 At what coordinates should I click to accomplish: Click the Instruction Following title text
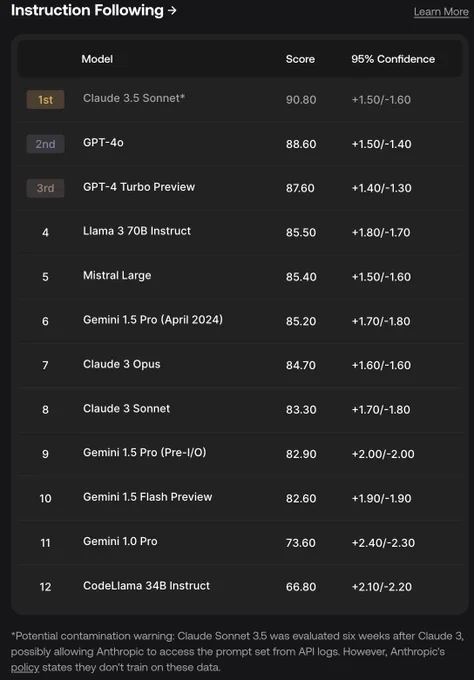tap(87, 10)
